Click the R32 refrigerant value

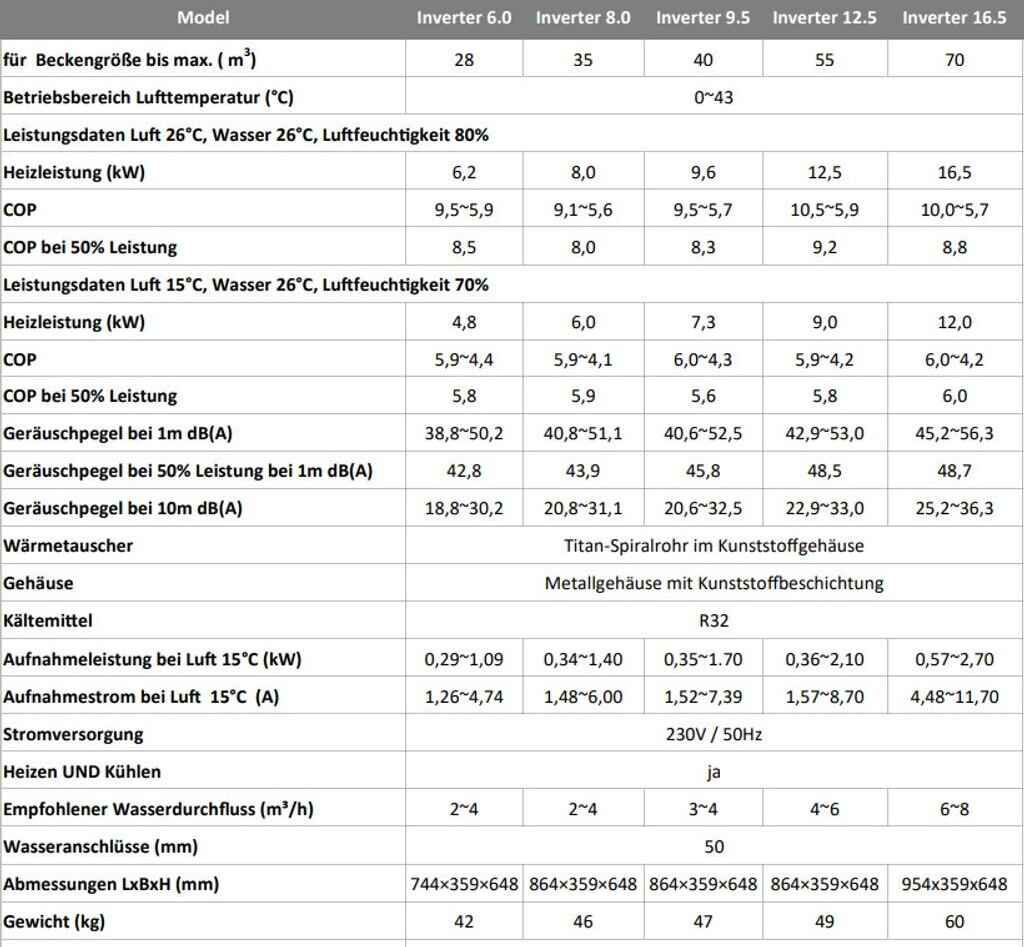(714, 621)
